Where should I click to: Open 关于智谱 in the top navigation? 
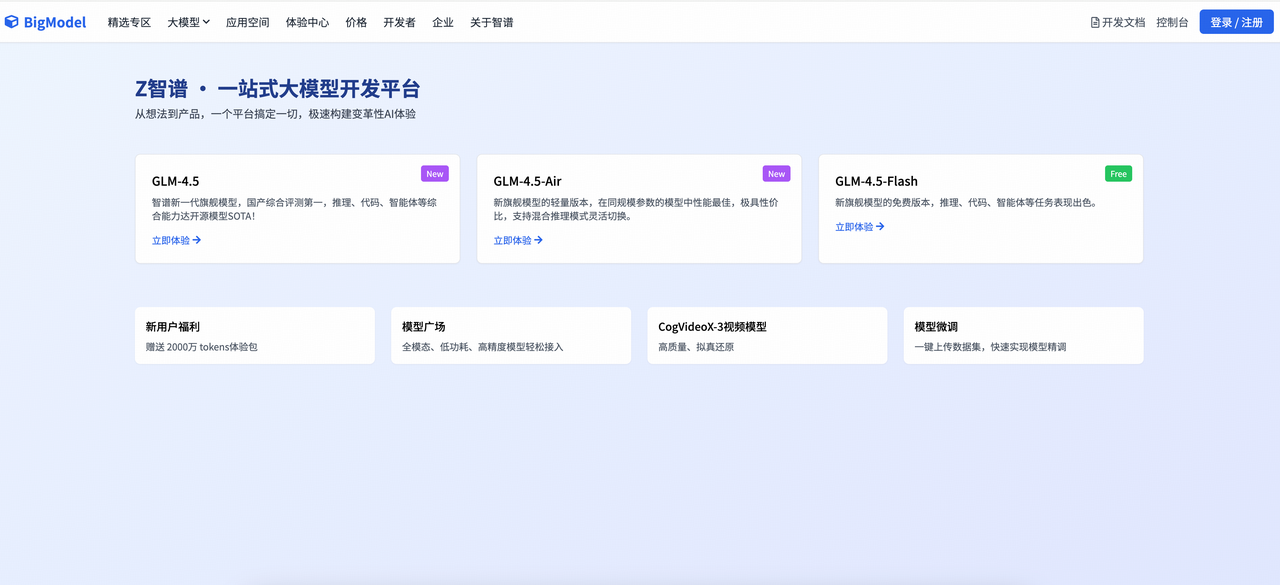tap(492, 22)
